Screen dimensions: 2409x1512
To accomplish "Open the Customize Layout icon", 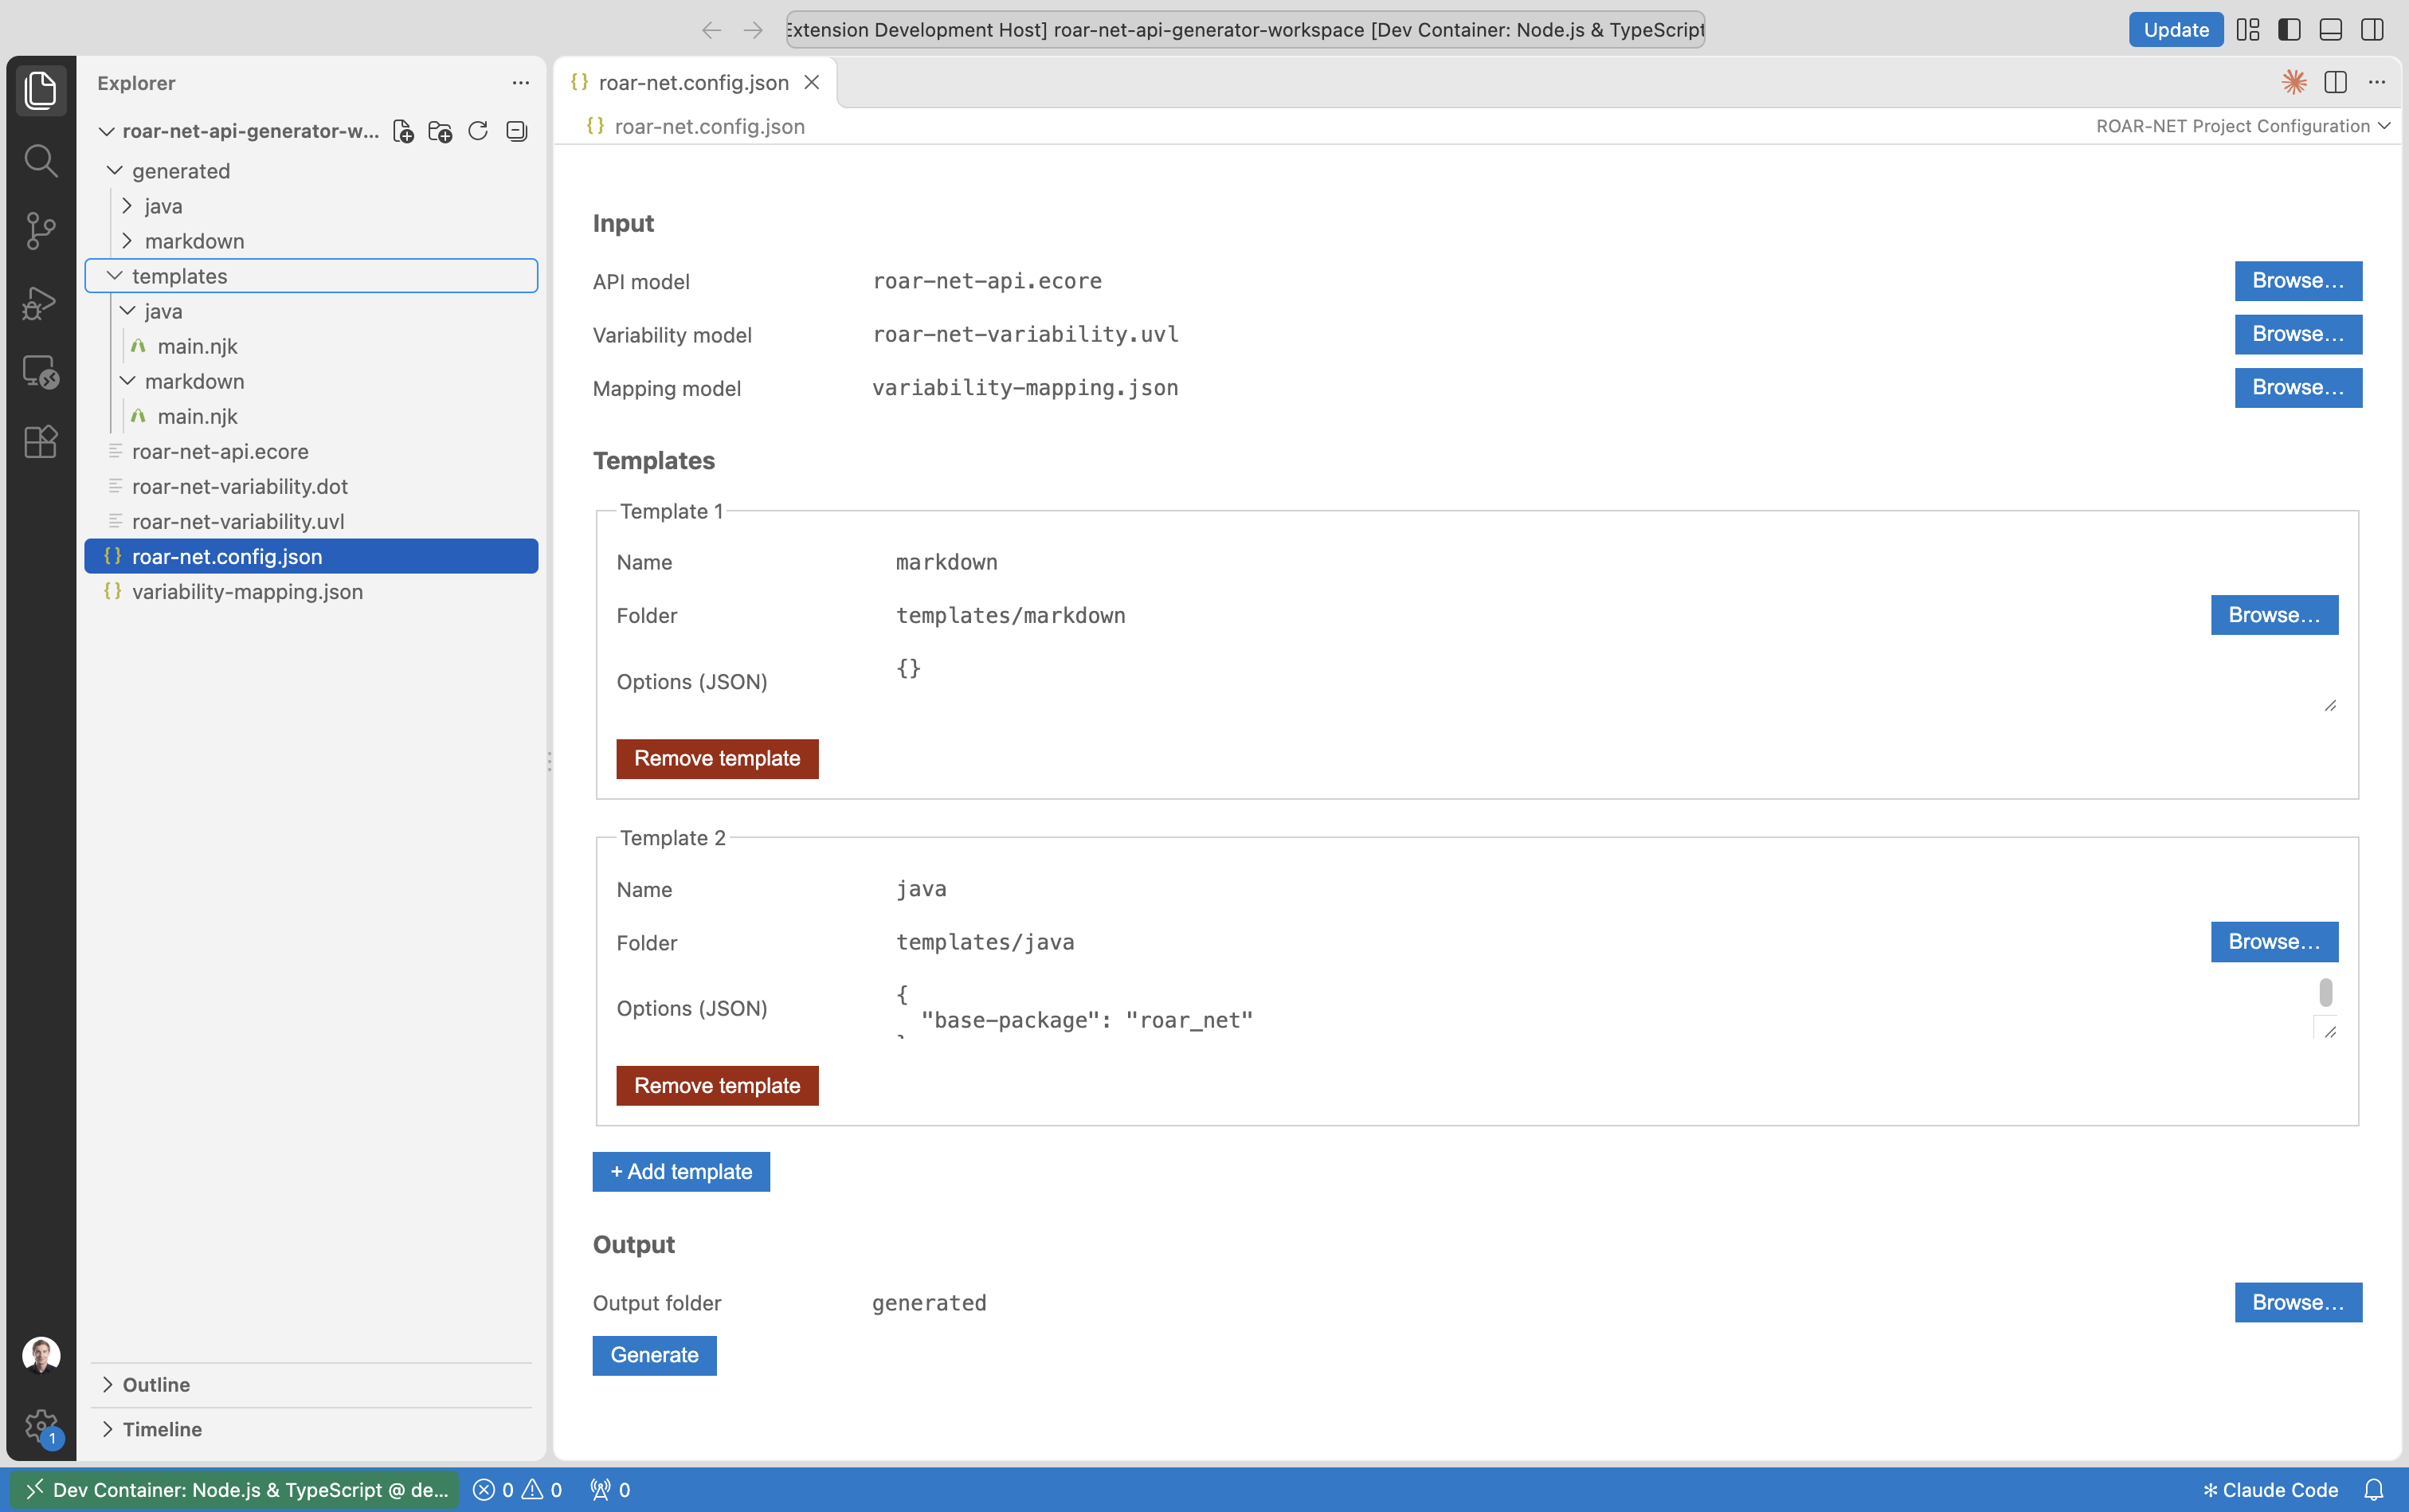I will point(2248,29).
